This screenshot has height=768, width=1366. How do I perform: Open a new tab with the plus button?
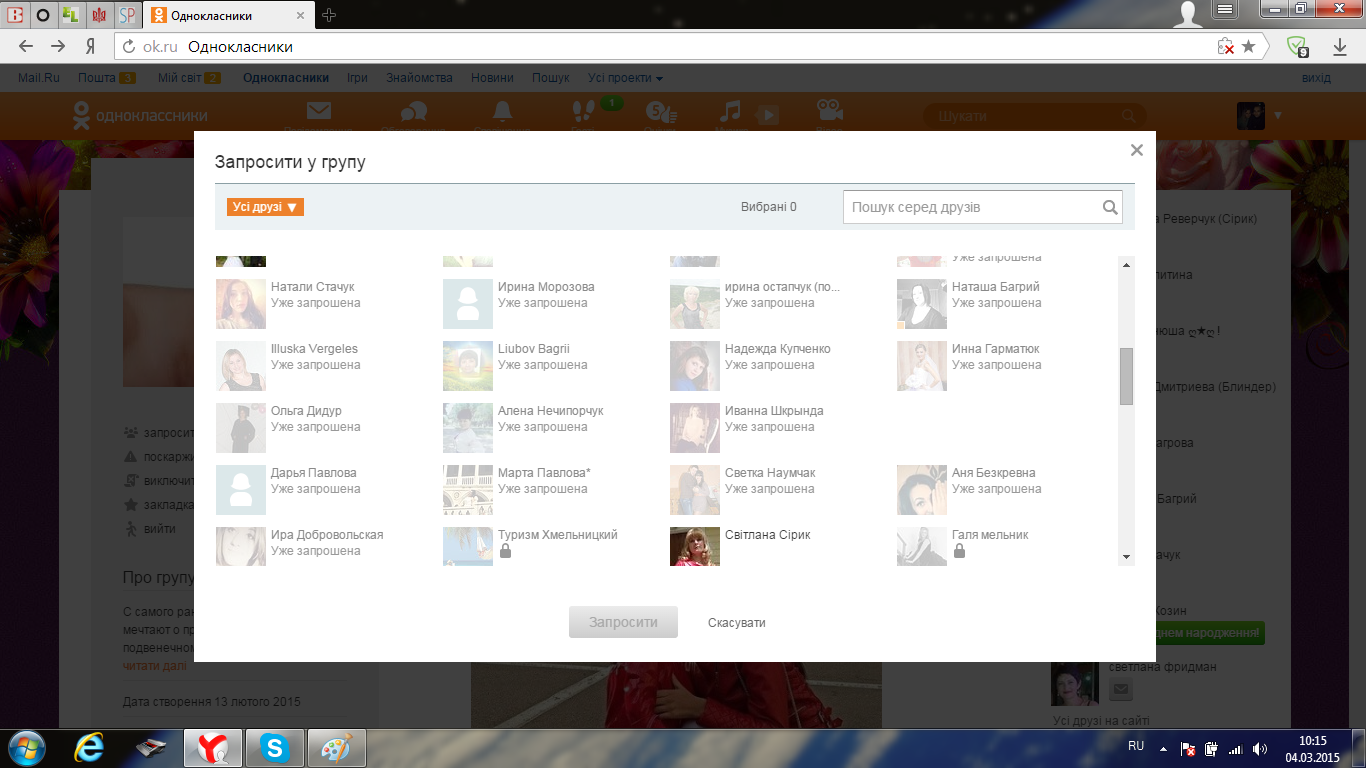coord(329,15)
